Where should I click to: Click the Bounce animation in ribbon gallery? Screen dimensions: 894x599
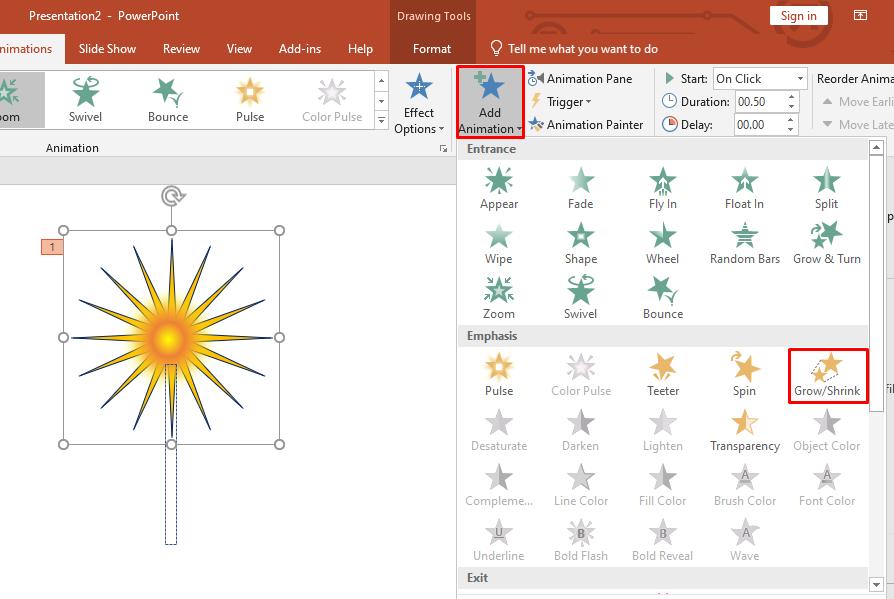click(168, 101)
